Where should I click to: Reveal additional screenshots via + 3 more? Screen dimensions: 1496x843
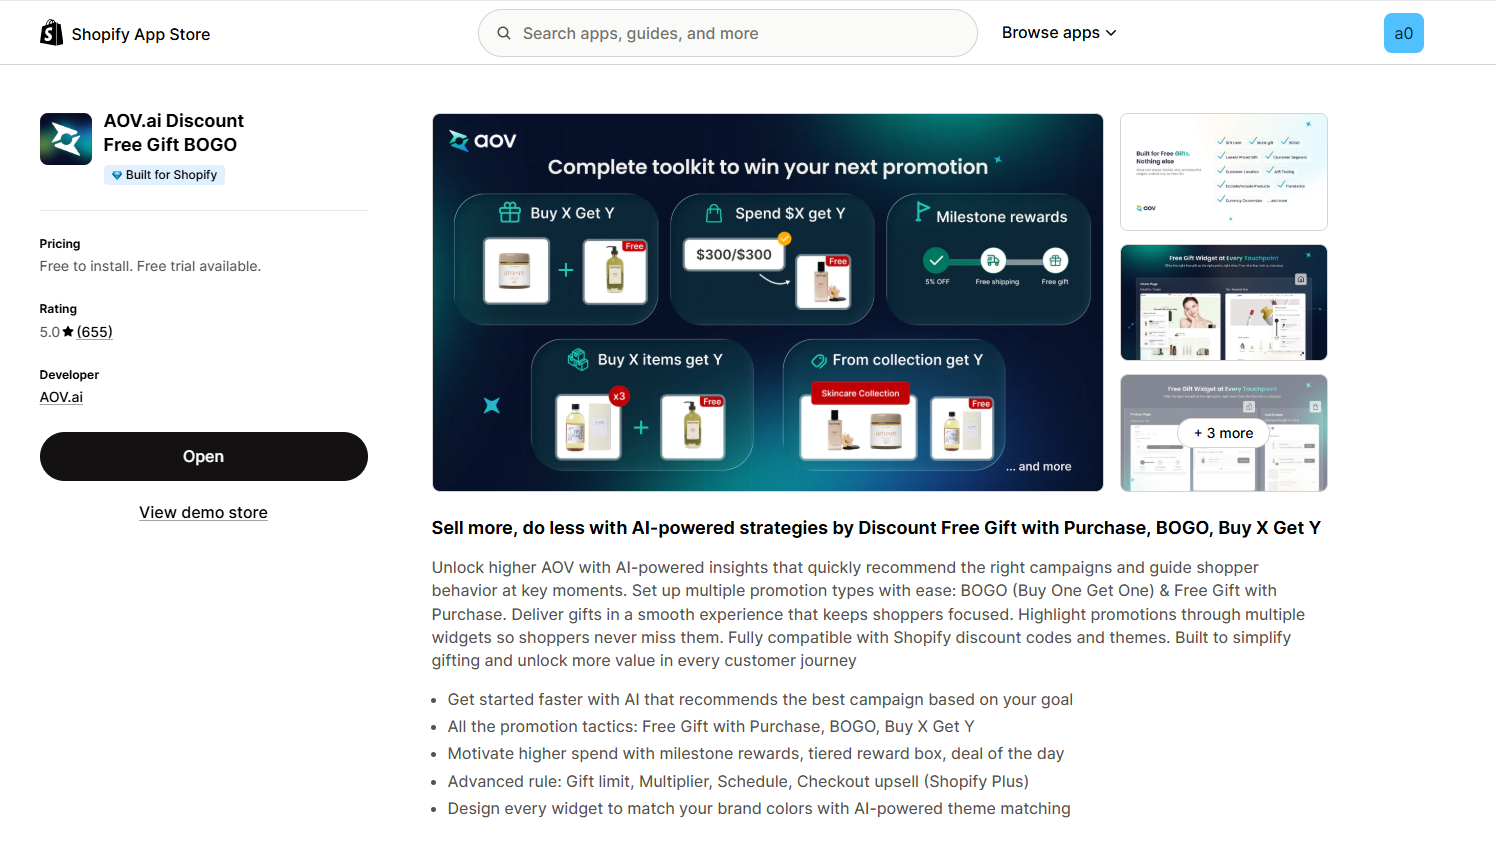click(x=1223, y=433)
